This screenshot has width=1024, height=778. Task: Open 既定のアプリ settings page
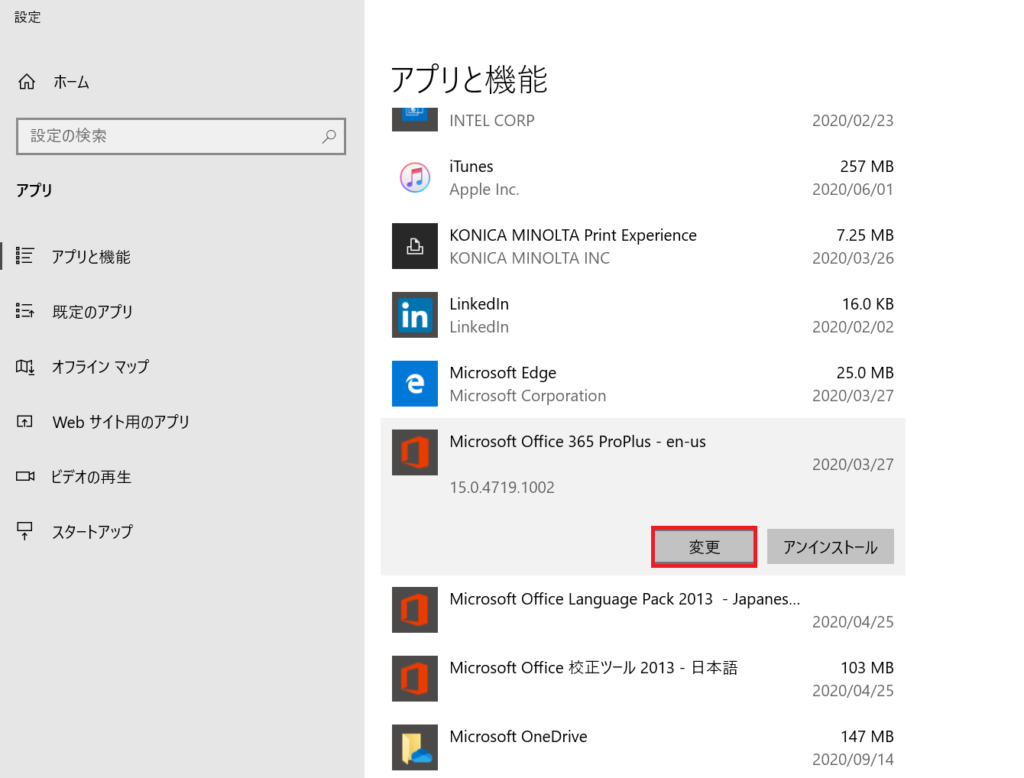(x=92, y=312)
